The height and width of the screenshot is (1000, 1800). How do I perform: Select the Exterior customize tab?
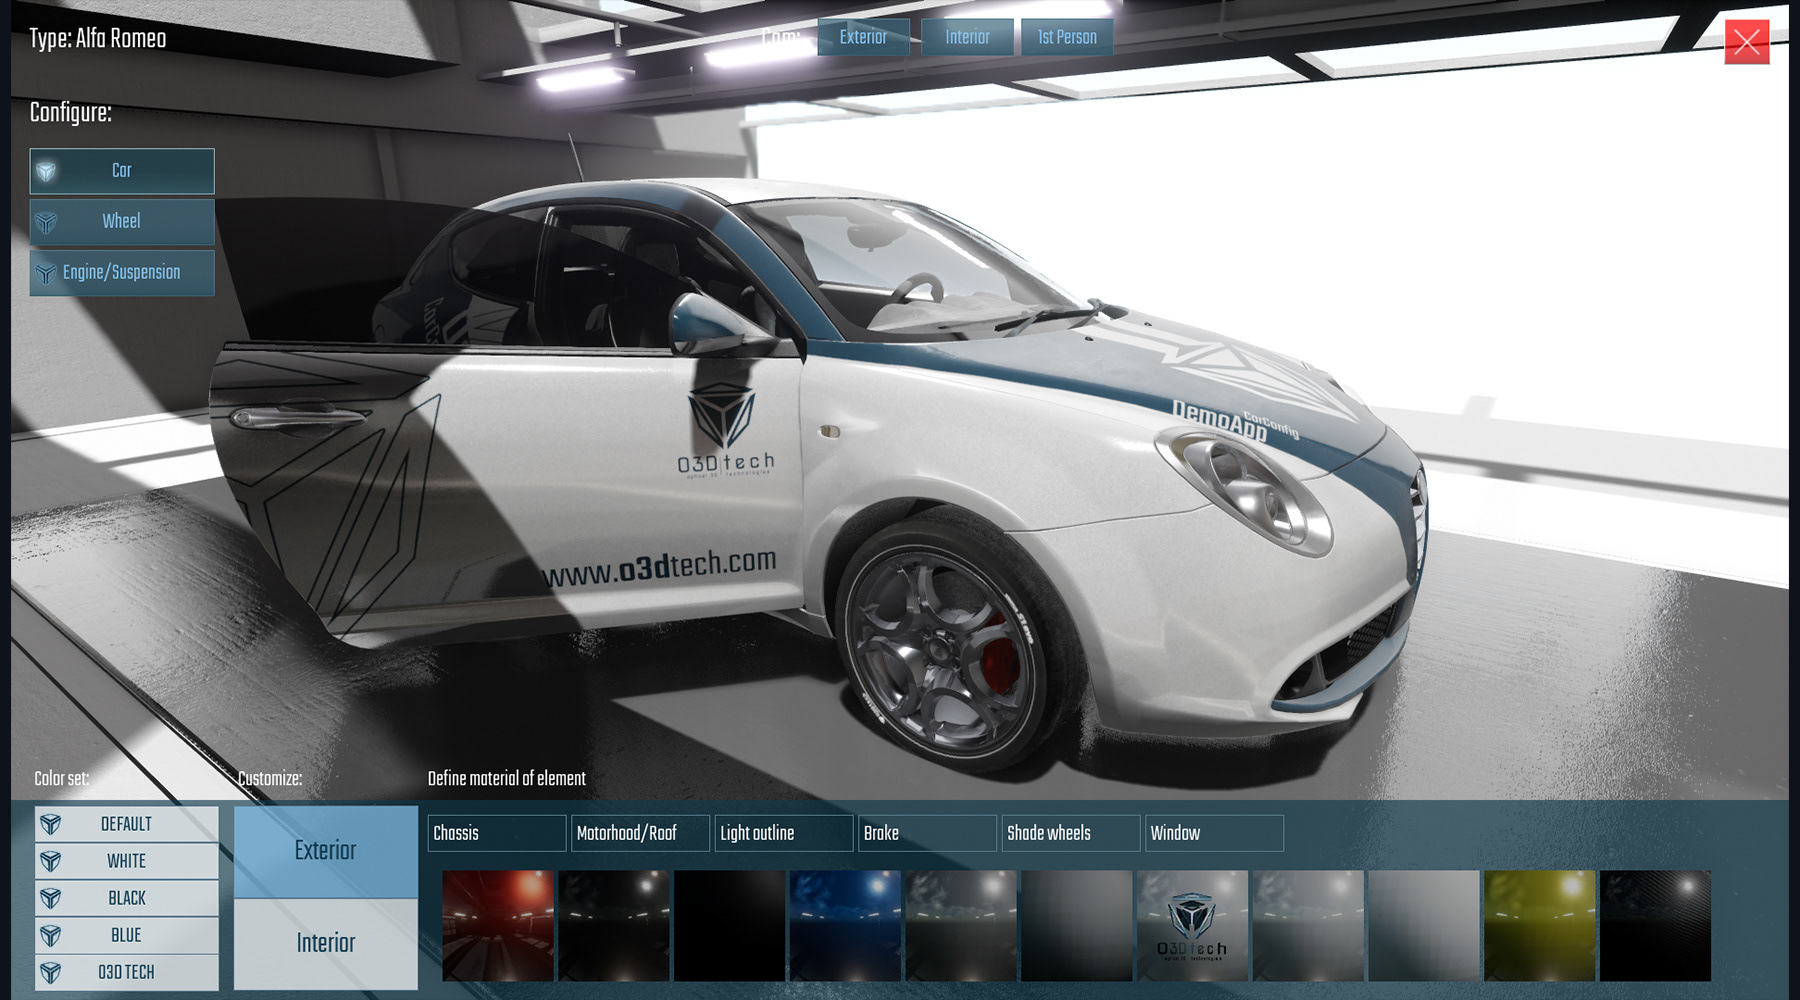326,851
